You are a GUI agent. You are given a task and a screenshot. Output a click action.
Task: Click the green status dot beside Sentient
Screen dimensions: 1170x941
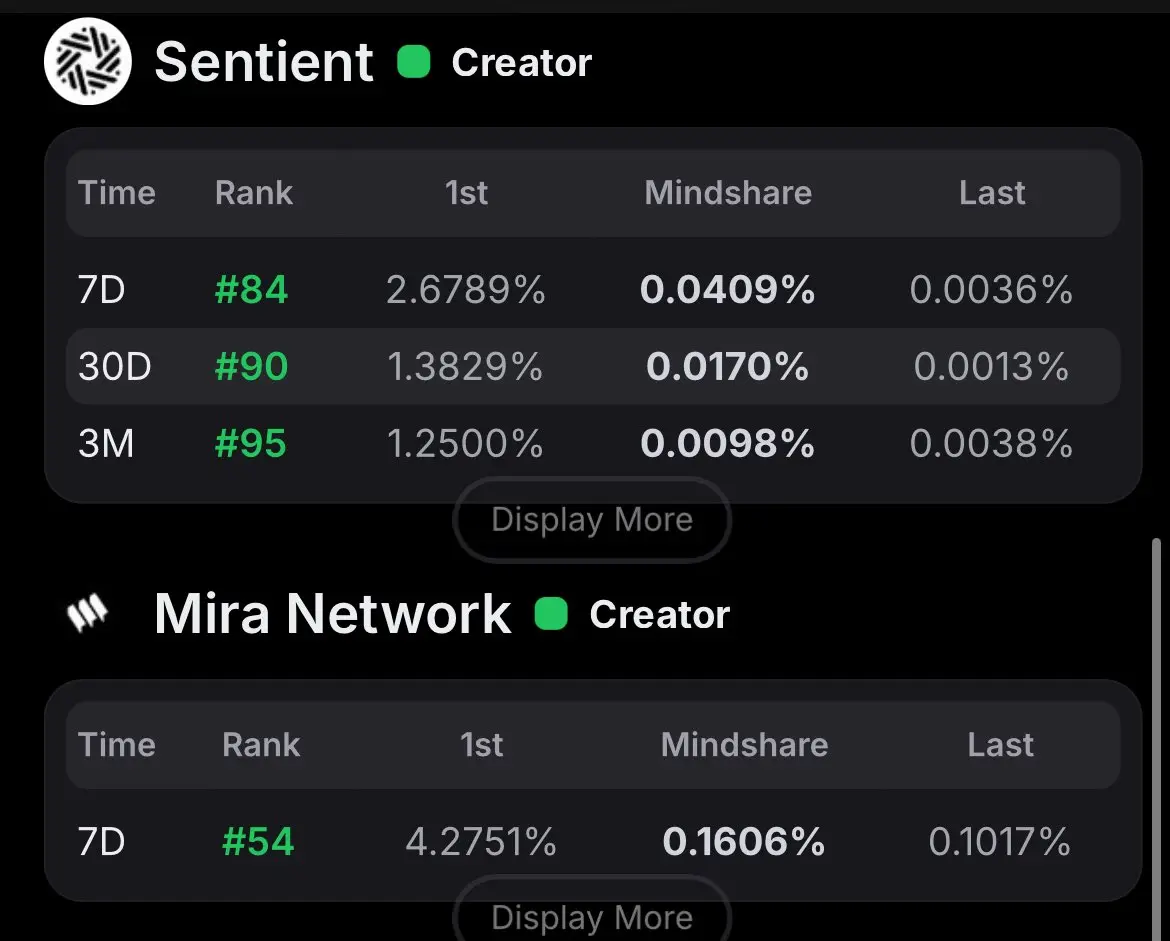pyautogui.click(x=414, y=62)
